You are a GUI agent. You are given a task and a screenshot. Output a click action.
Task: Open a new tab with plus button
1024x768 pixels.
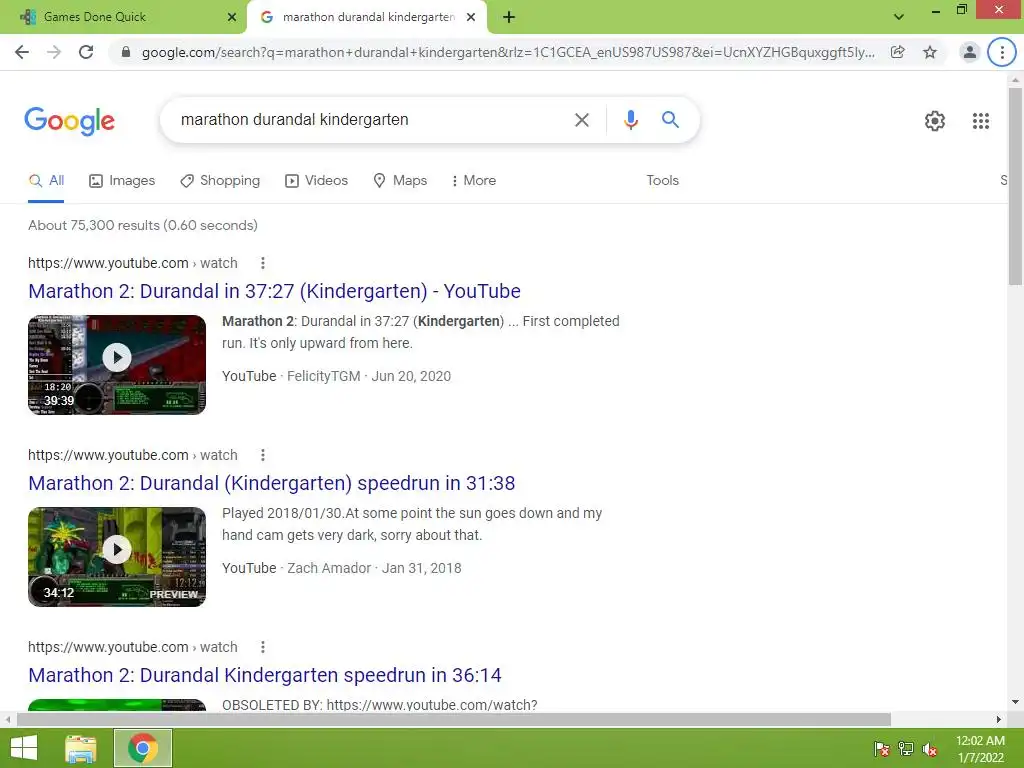[x=509, y=17]
